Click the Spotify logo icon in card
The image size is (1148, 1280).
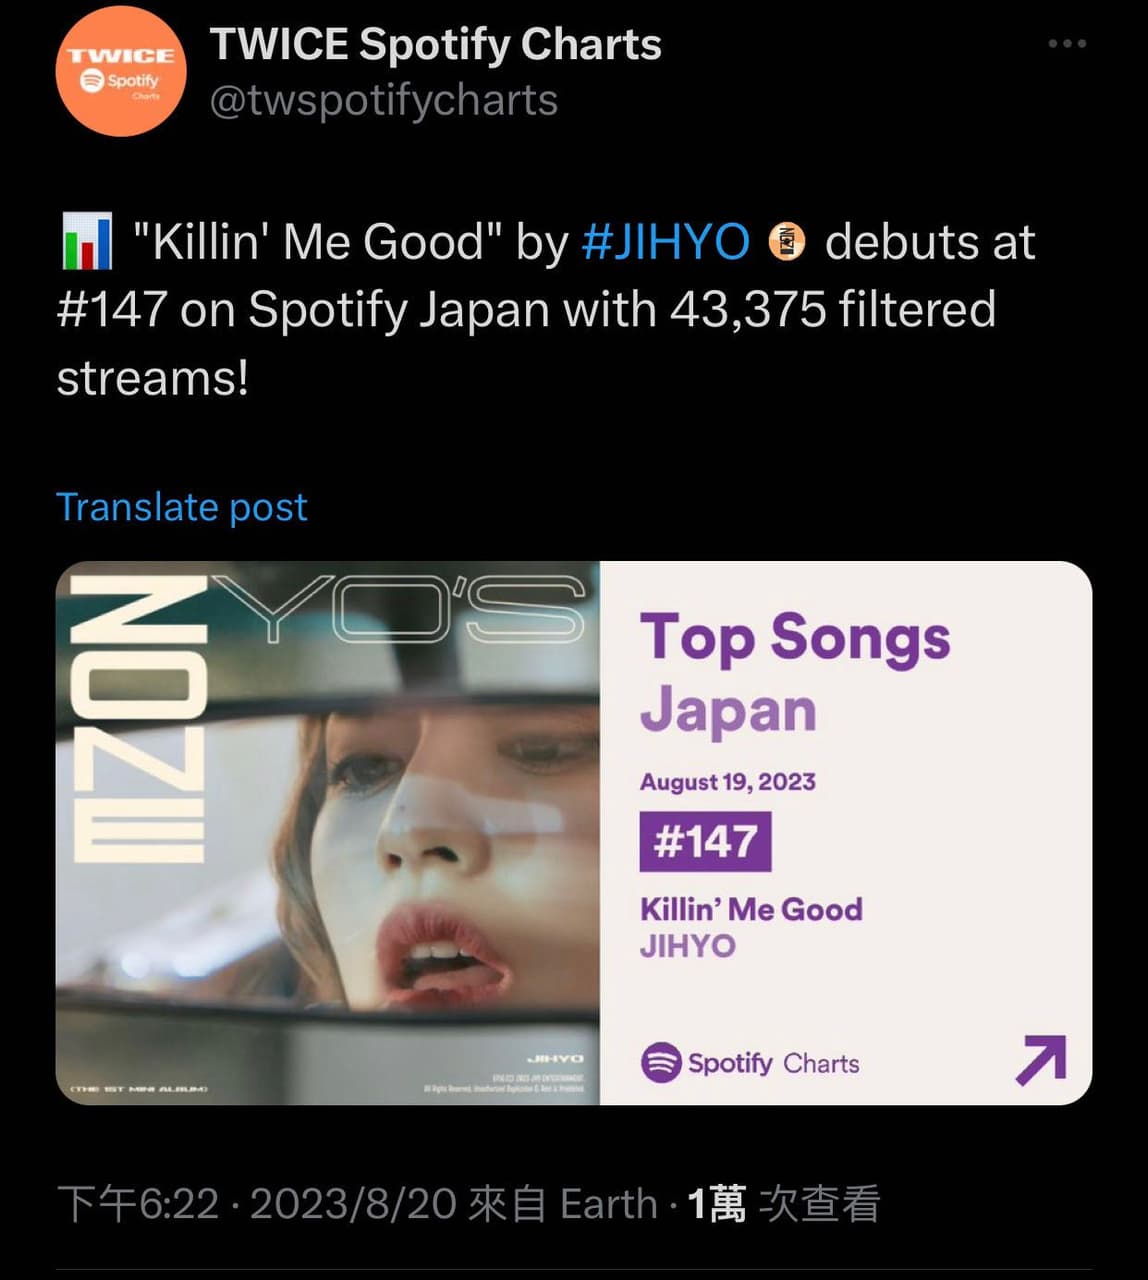click(661, 1062)
